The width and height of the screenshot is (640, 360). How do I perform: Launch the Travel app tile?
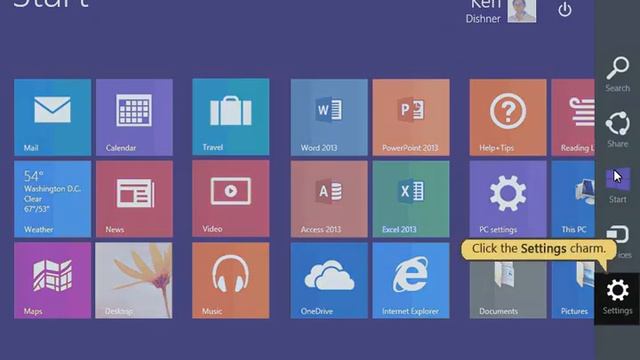click(x=231, y=117)
